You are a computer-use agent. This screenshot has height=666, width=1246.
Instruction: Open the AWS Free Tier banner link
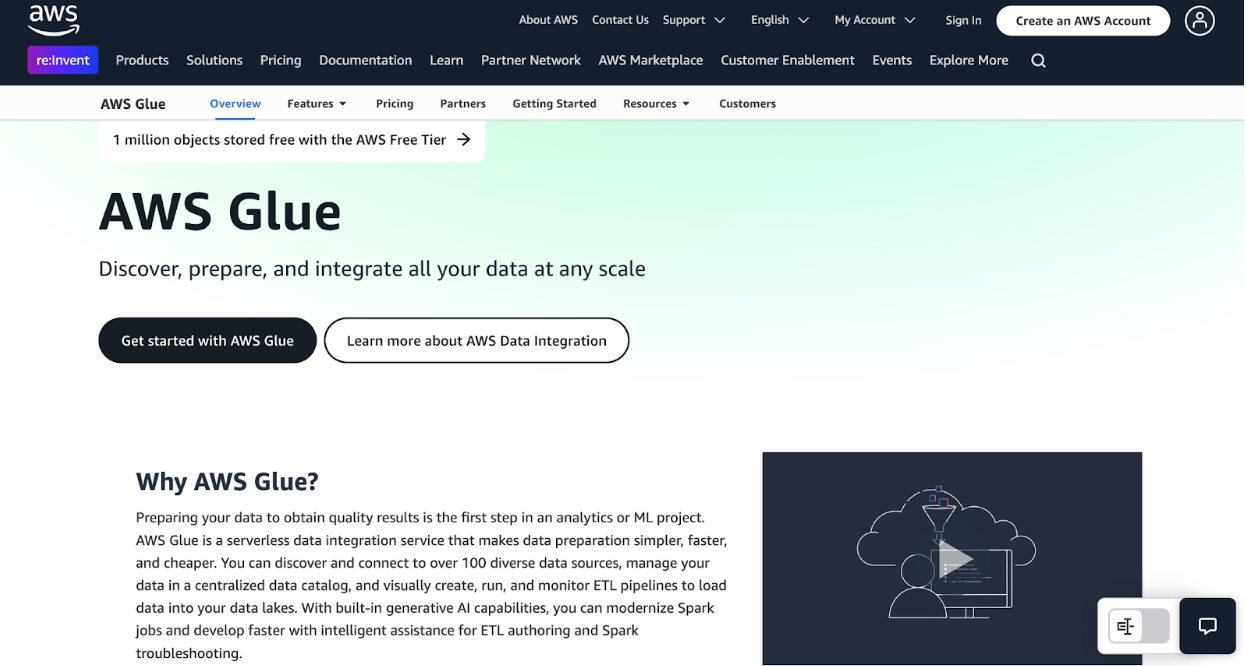(x=291, y=140)
